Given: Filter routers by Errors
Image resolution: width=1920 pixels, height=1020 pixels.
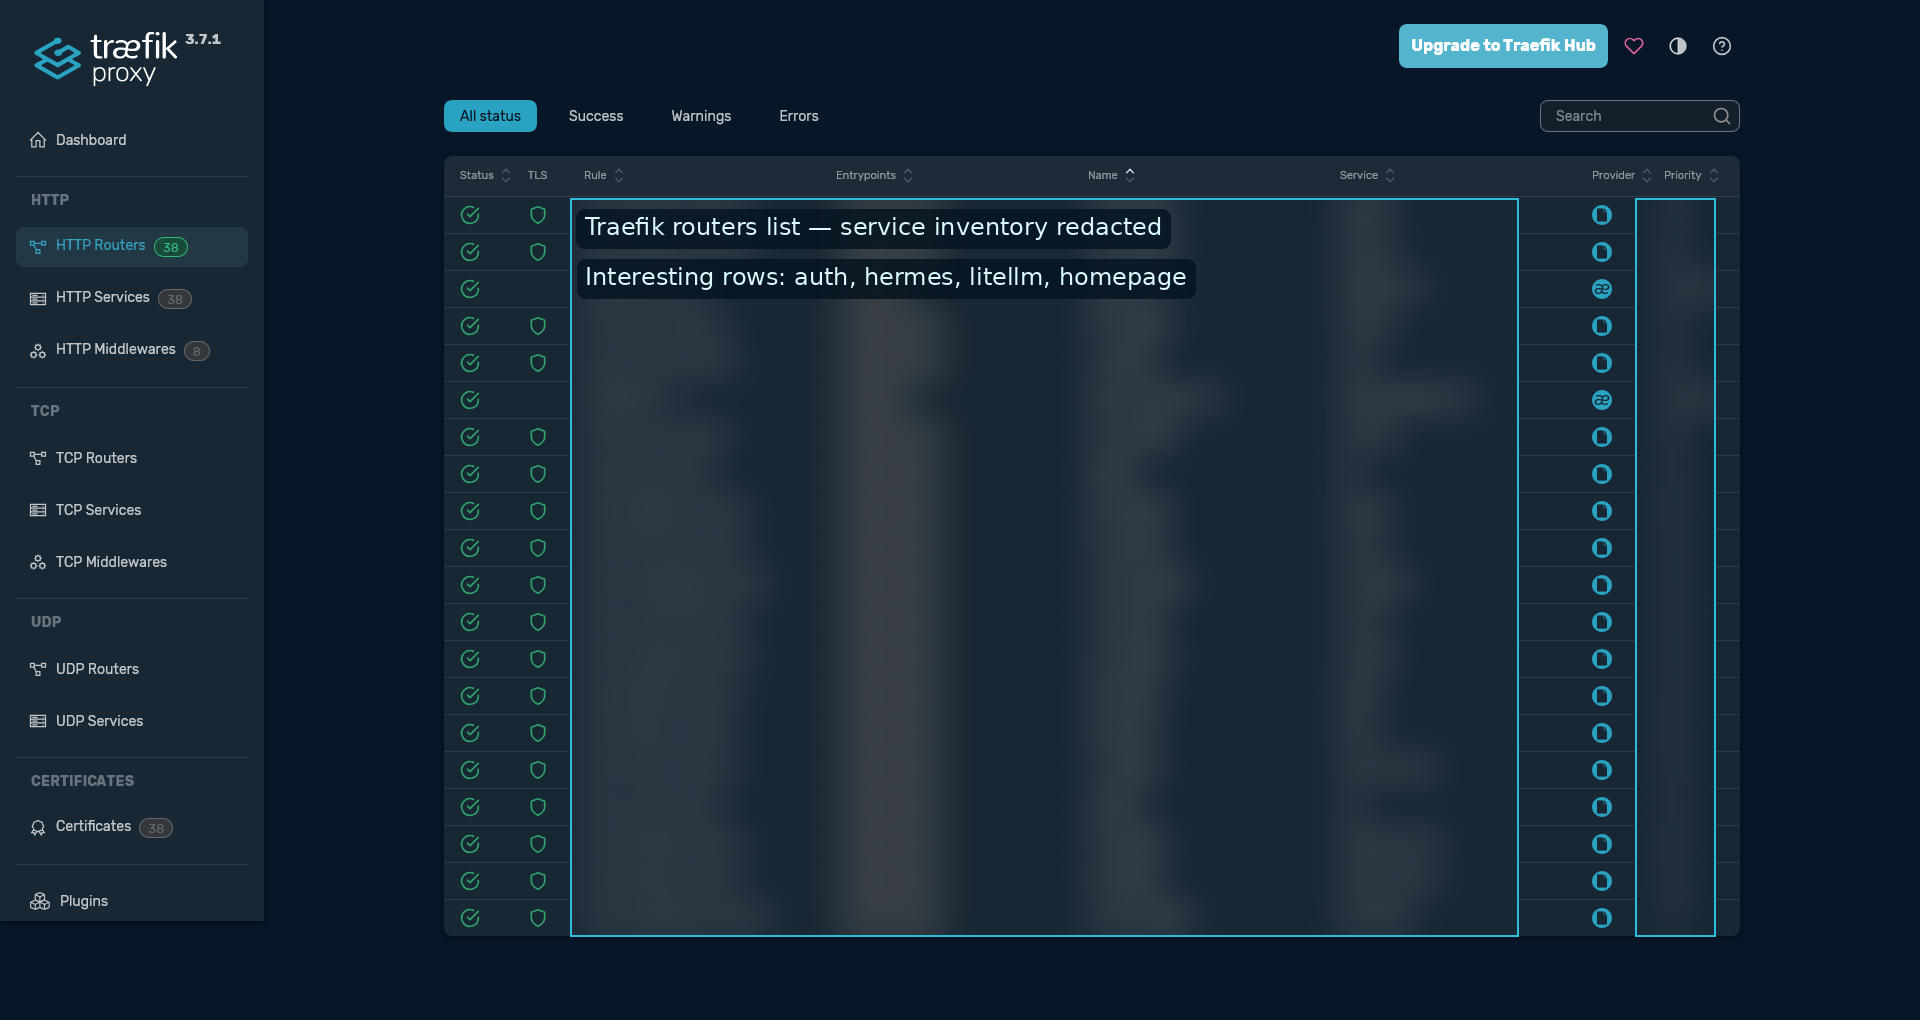Looking at the screenshot, I should coord(799,116).
